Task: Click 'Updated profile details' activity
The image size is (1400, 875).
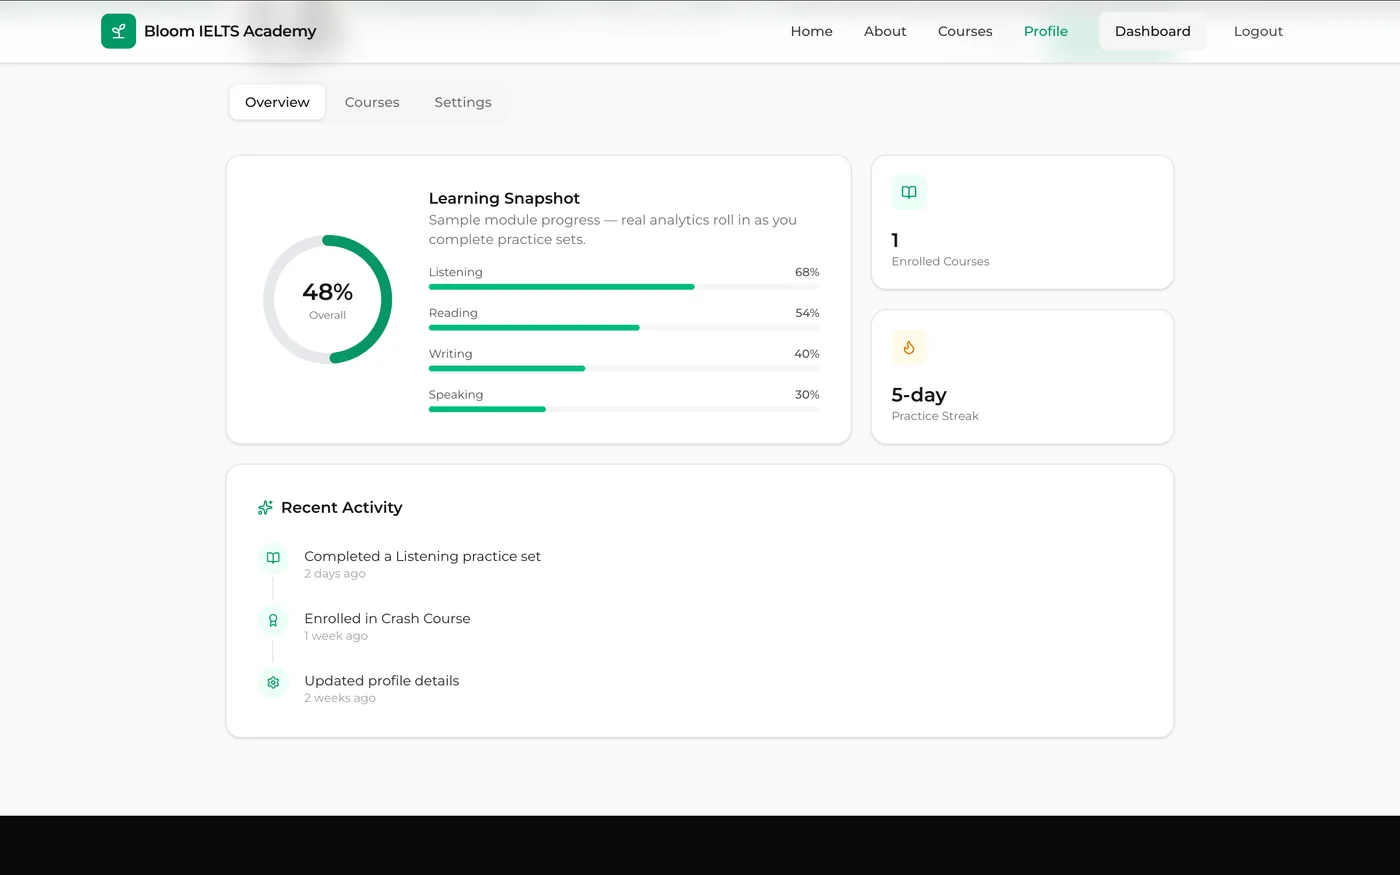Action: 382,680
